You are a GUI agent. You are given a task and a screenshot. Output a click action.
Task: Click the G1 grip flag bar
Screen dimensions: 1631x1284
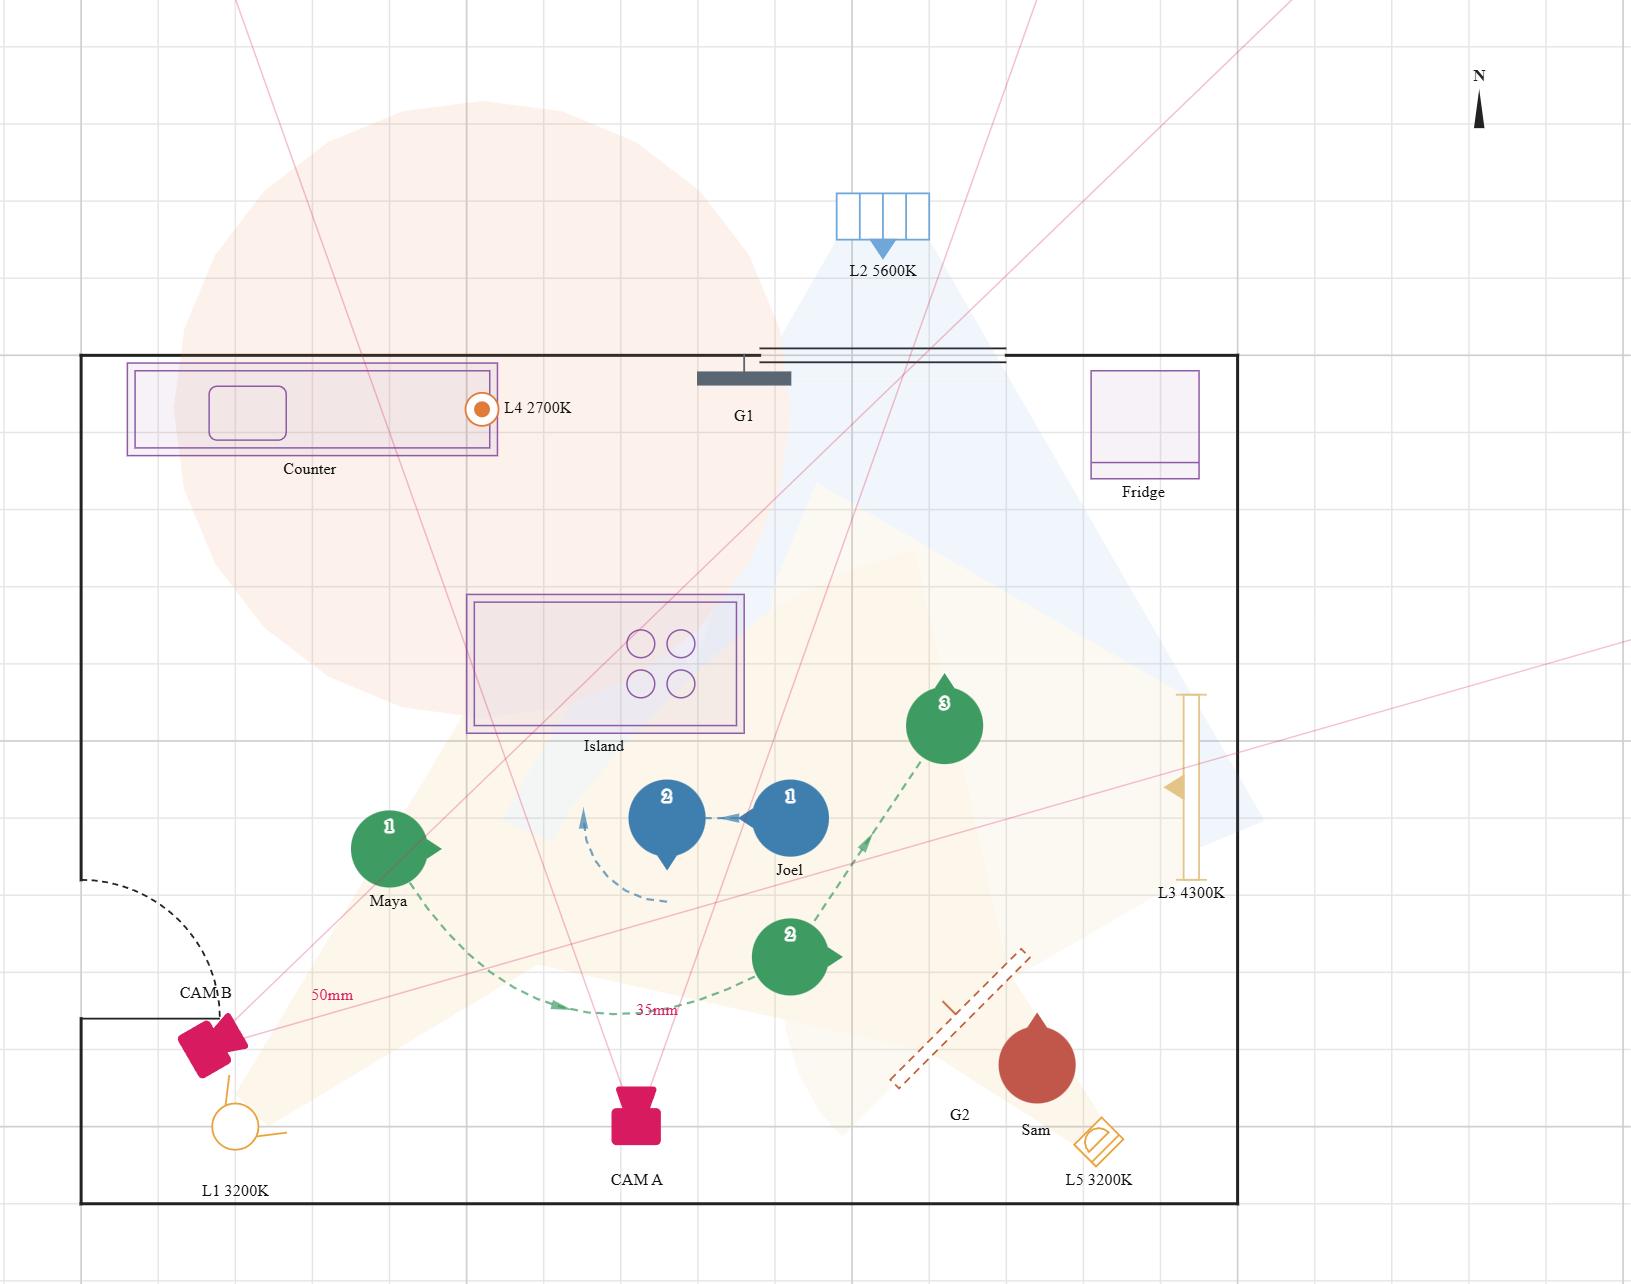pyautogui.click(x=744, y=378)
